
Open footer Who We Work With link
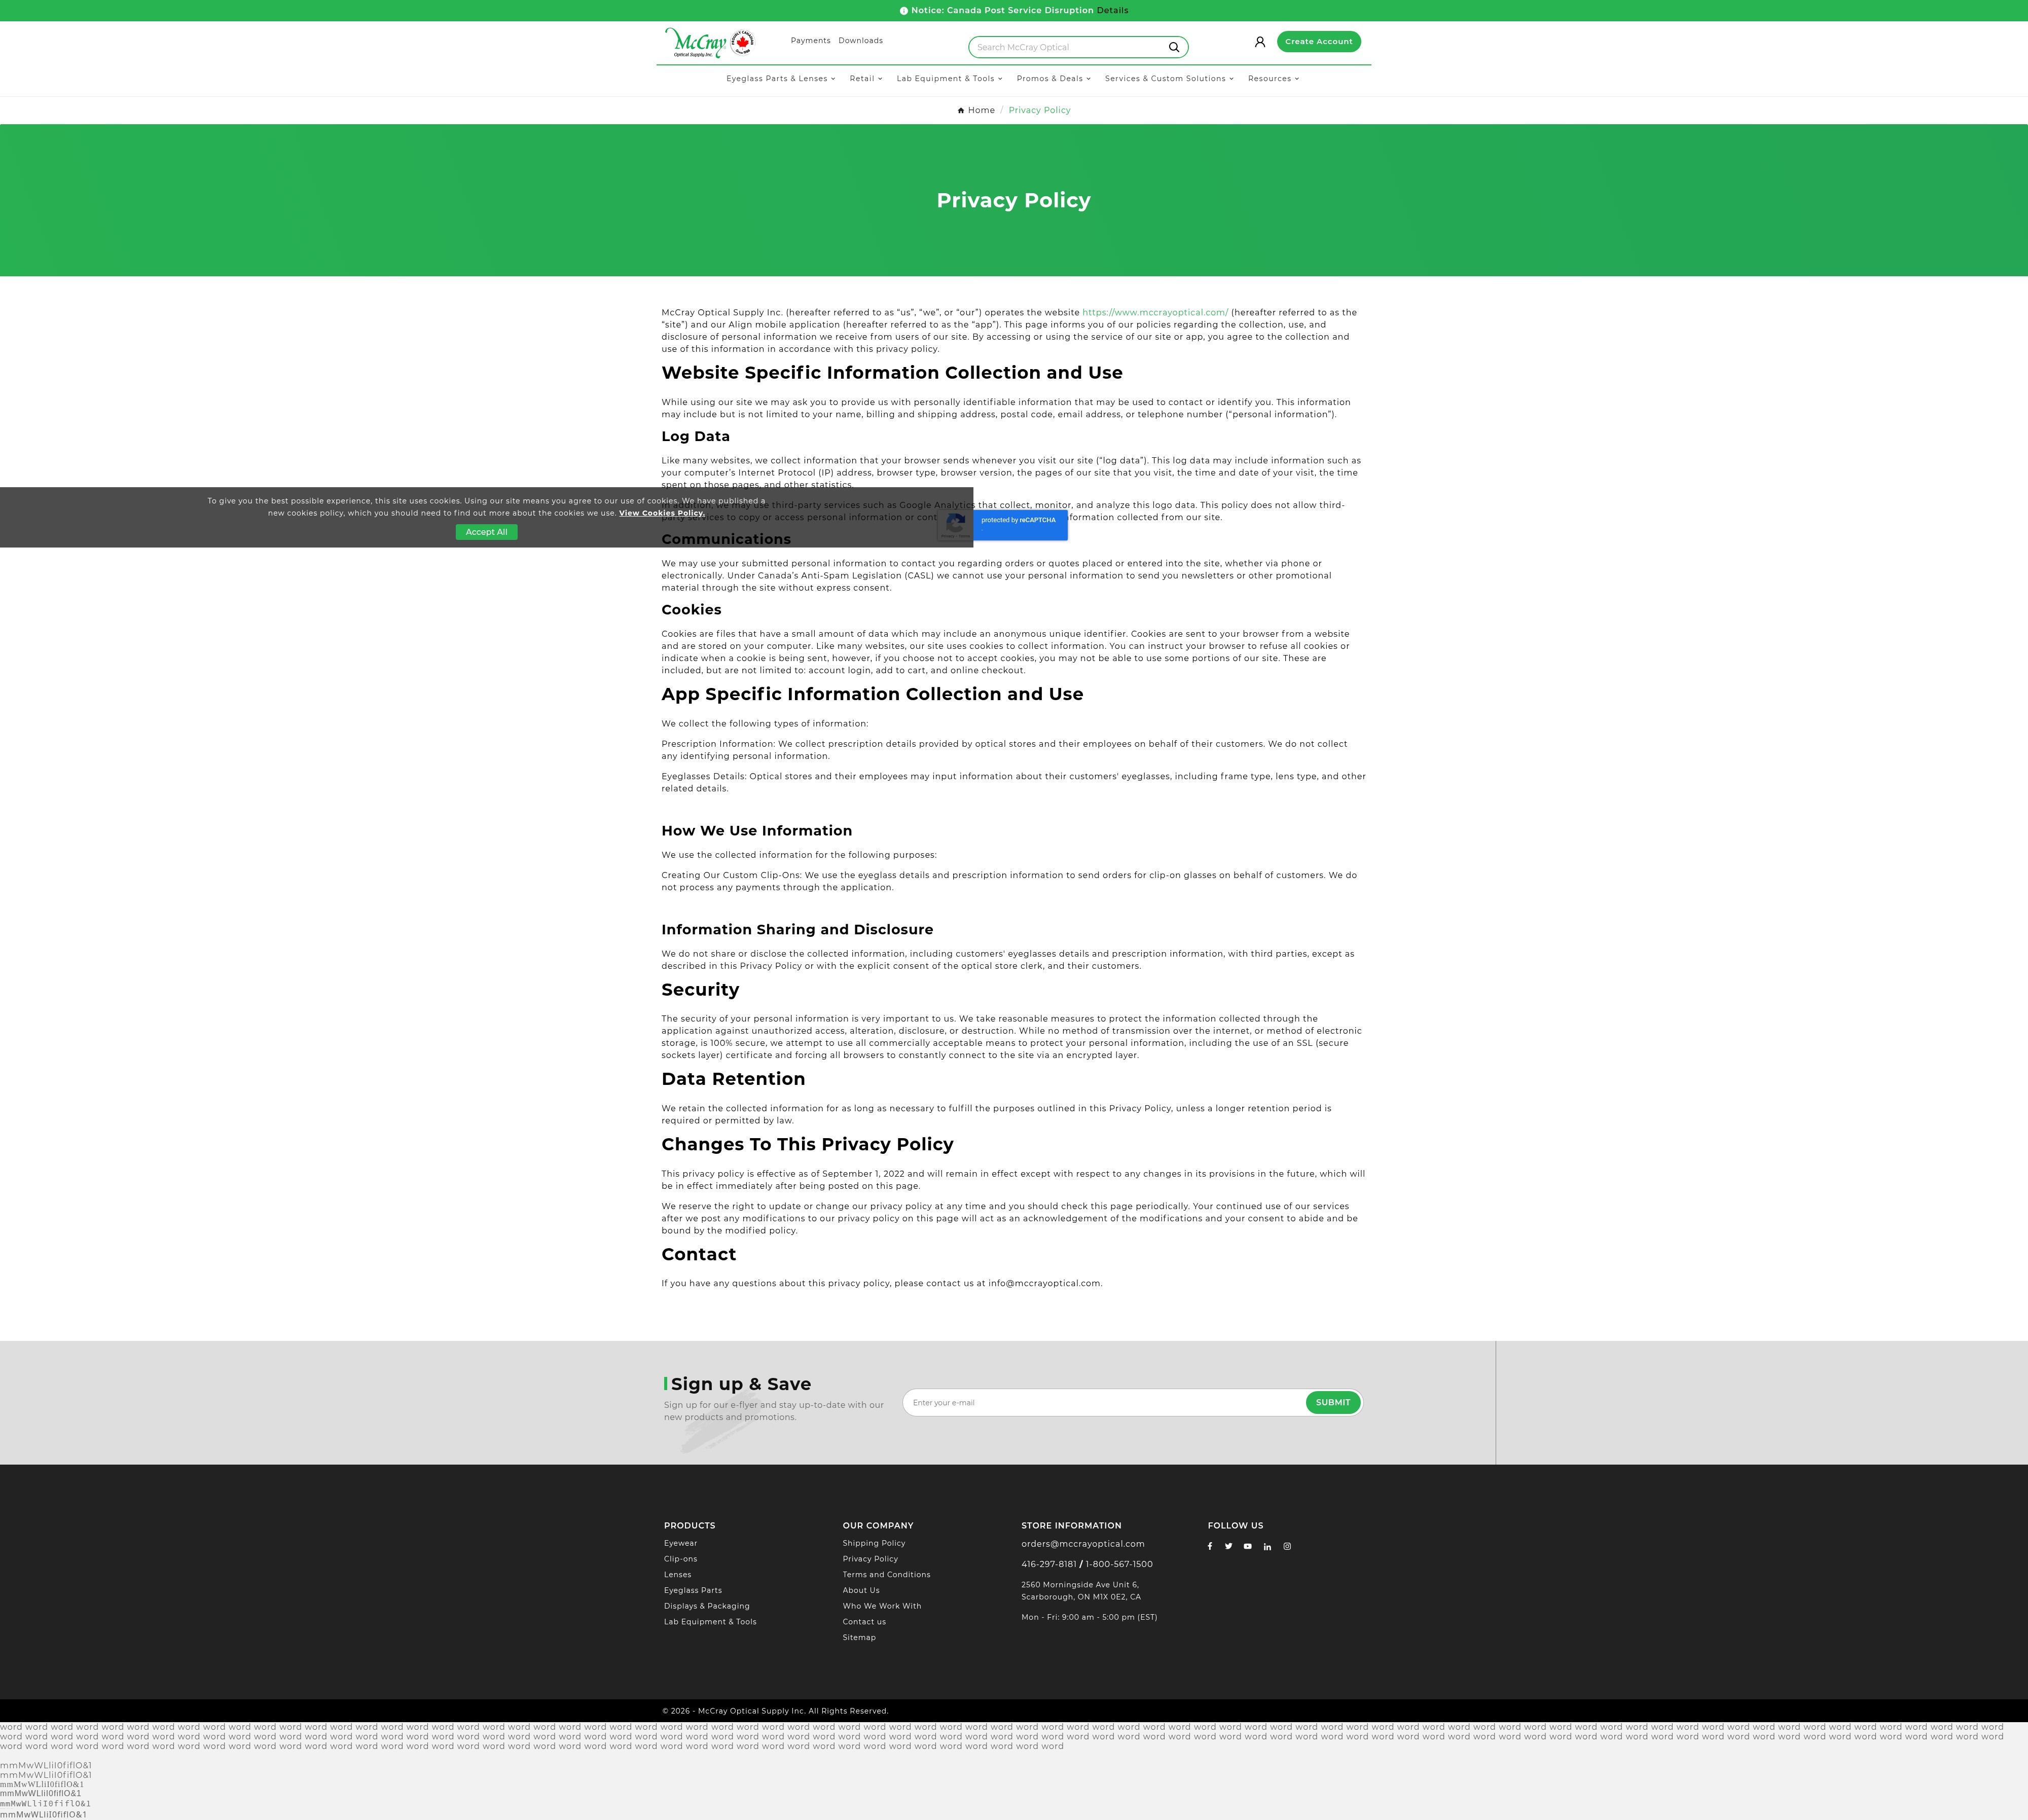[882, 1606]
